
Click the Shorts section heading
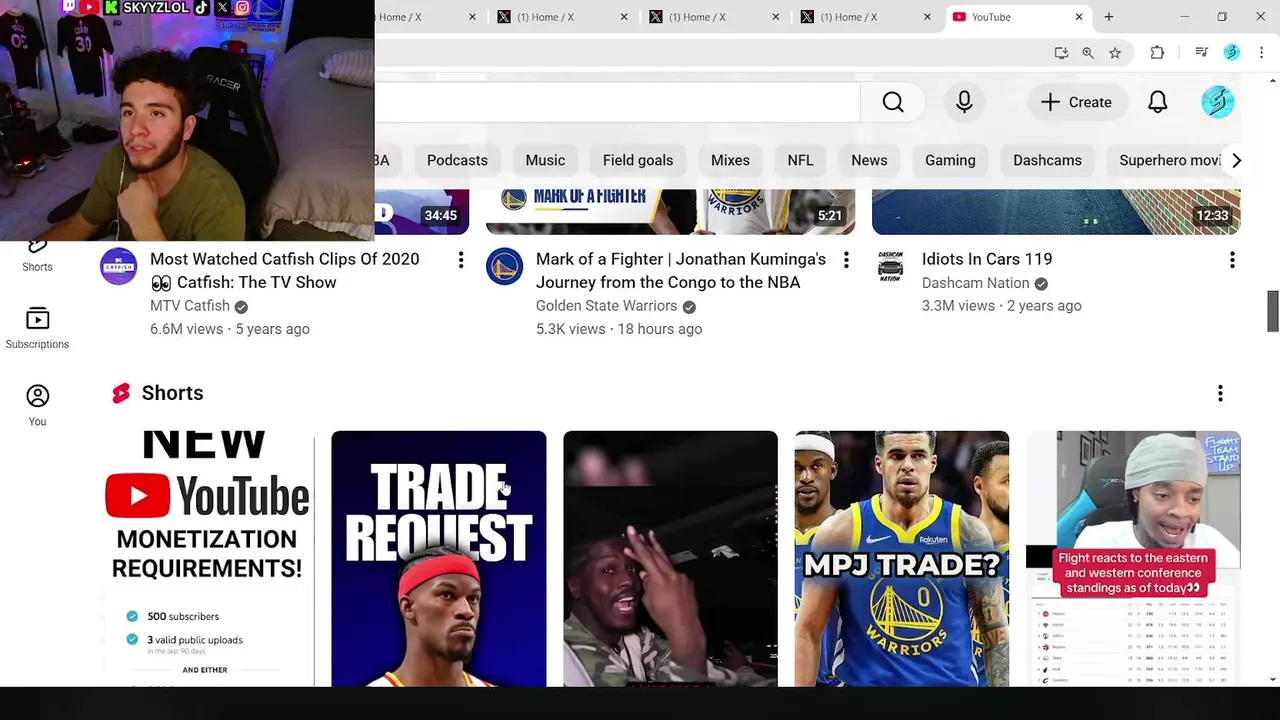click(172, 393)
